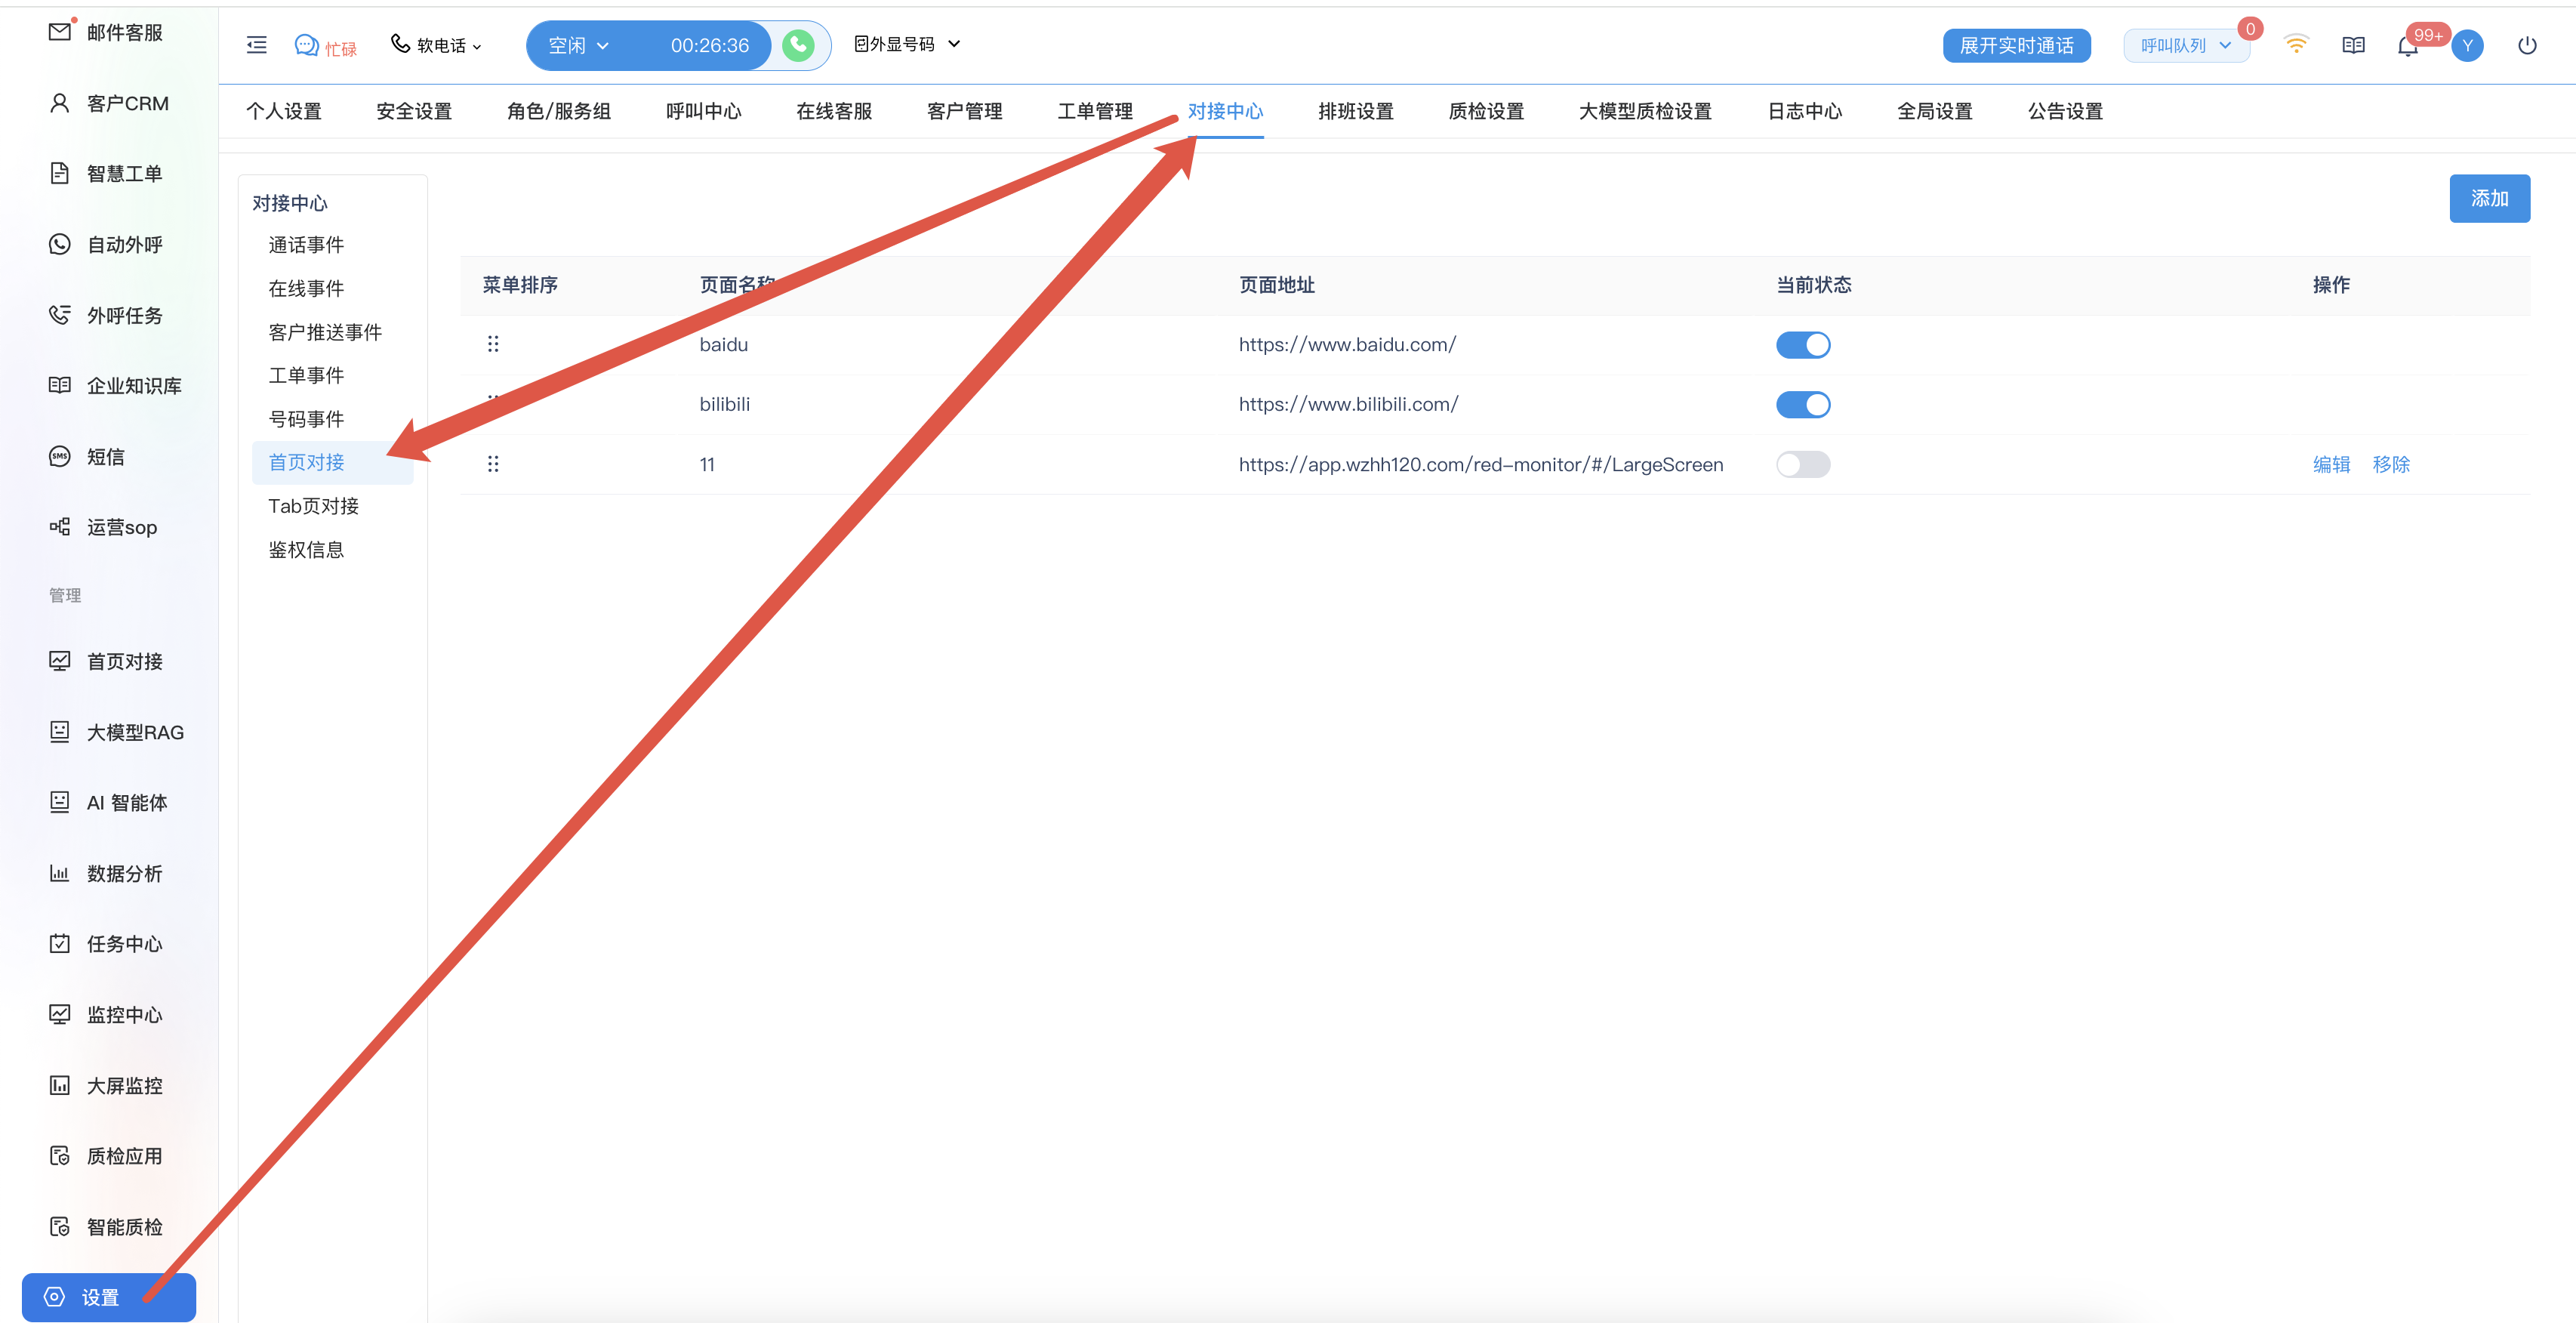The image size is (2576, 1323).
Task: Switch to 排班设置 tab
Action: coord(1356,111)
